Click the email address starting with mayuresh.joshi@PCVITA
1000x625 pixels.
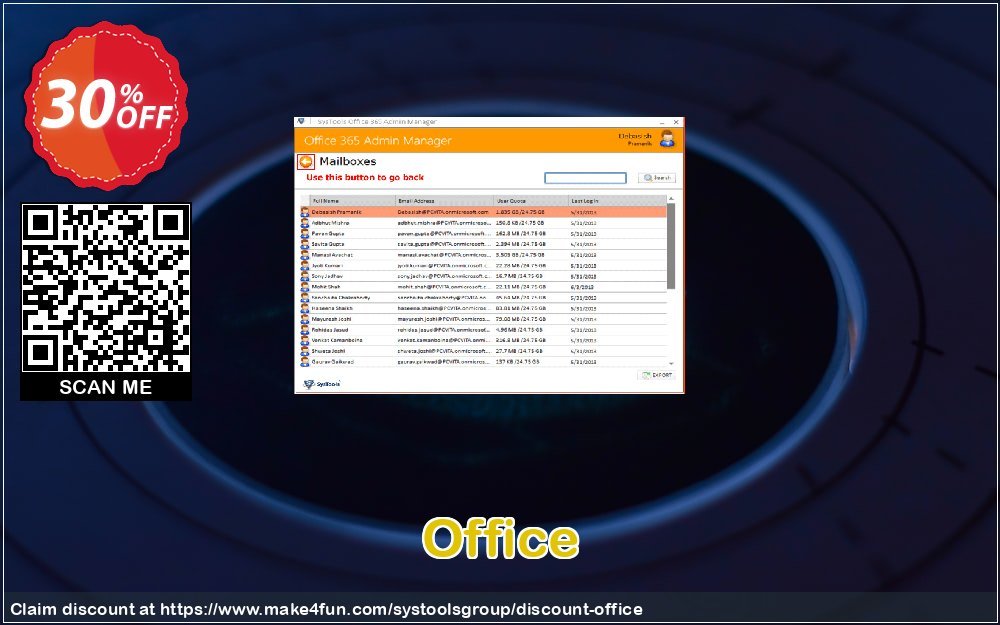coord(445,319)
